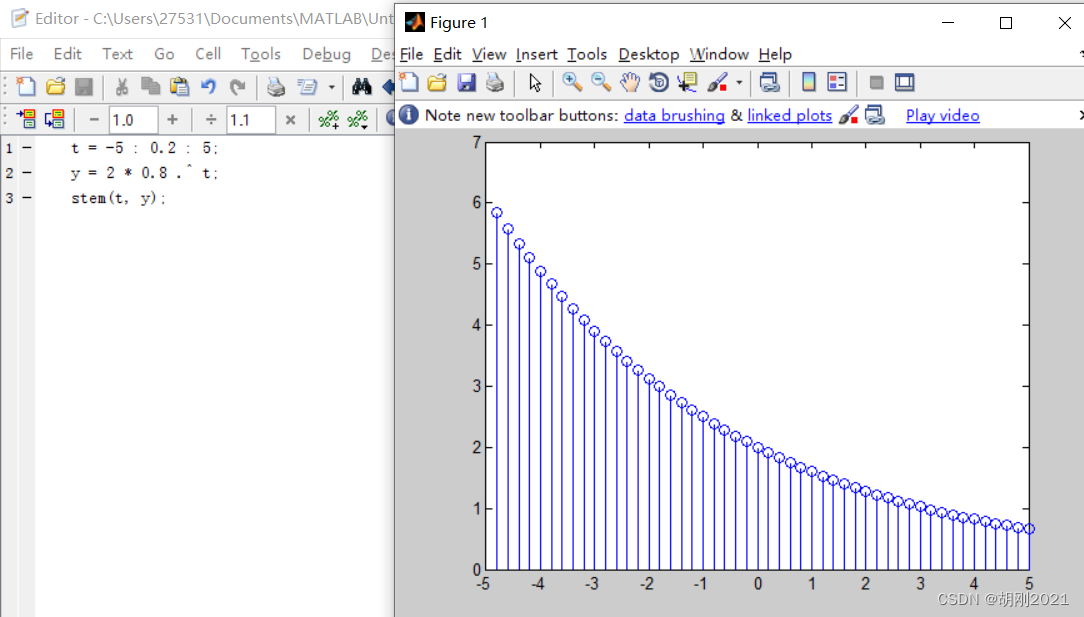Screen dimensions: 1084x617
Task: Click Paste icon in Editor toolbar
Action: pos(179,86)
